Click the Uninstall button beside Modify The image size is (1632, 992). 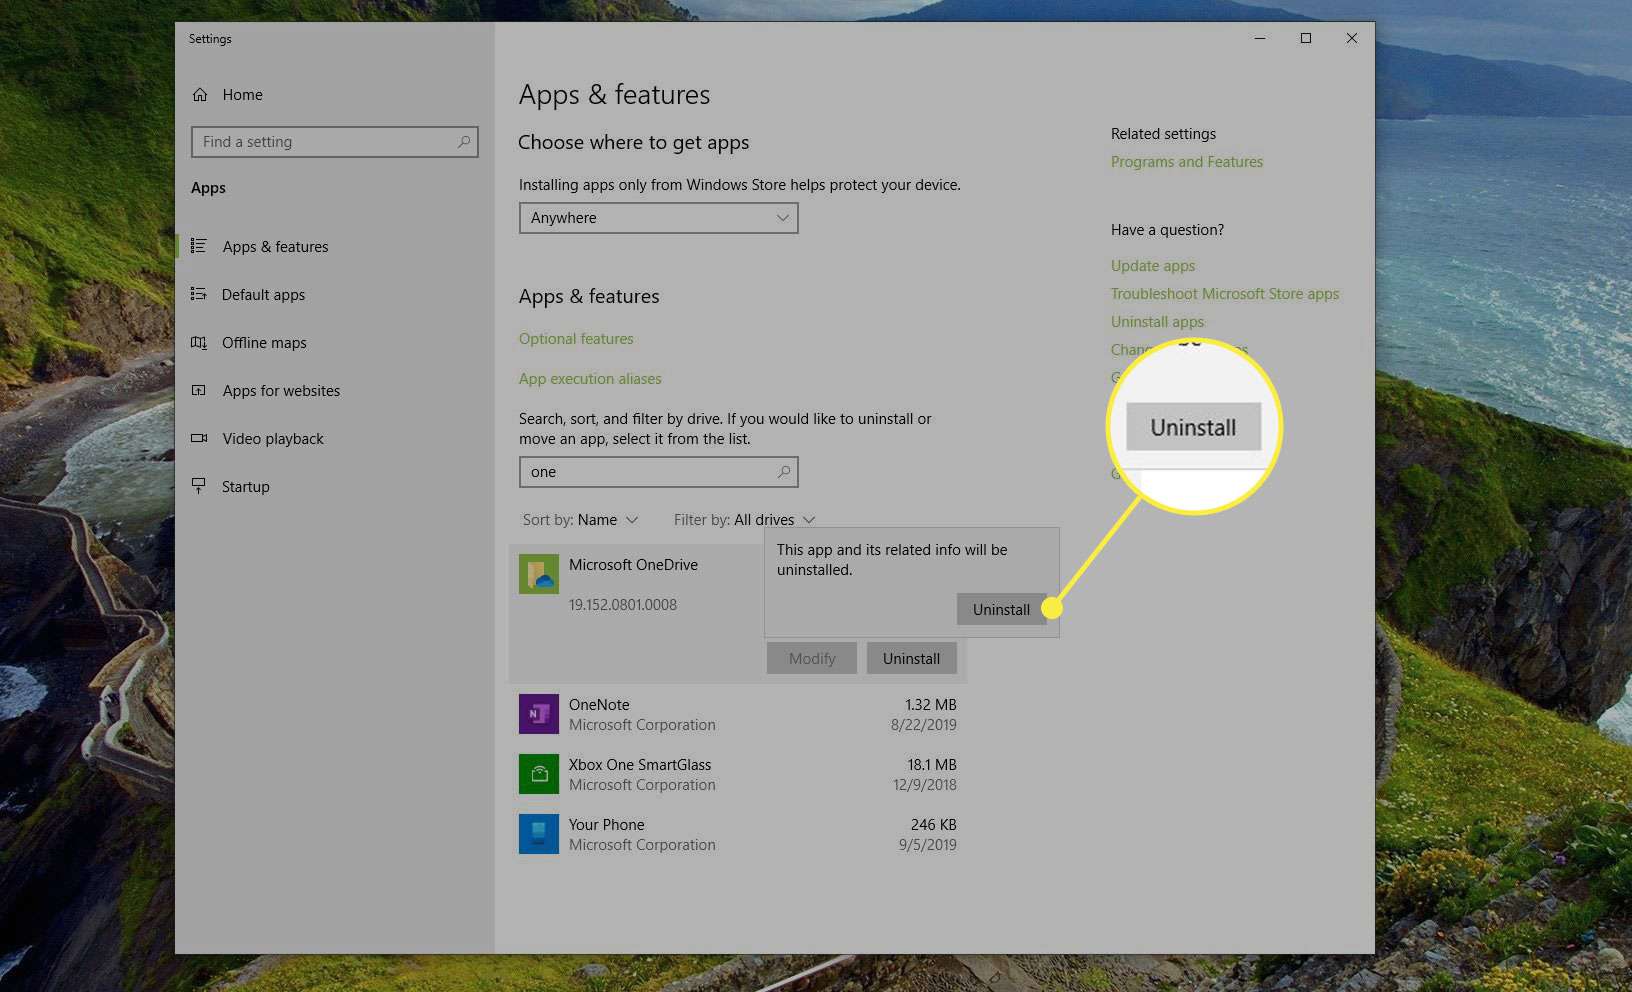(911, 658)
